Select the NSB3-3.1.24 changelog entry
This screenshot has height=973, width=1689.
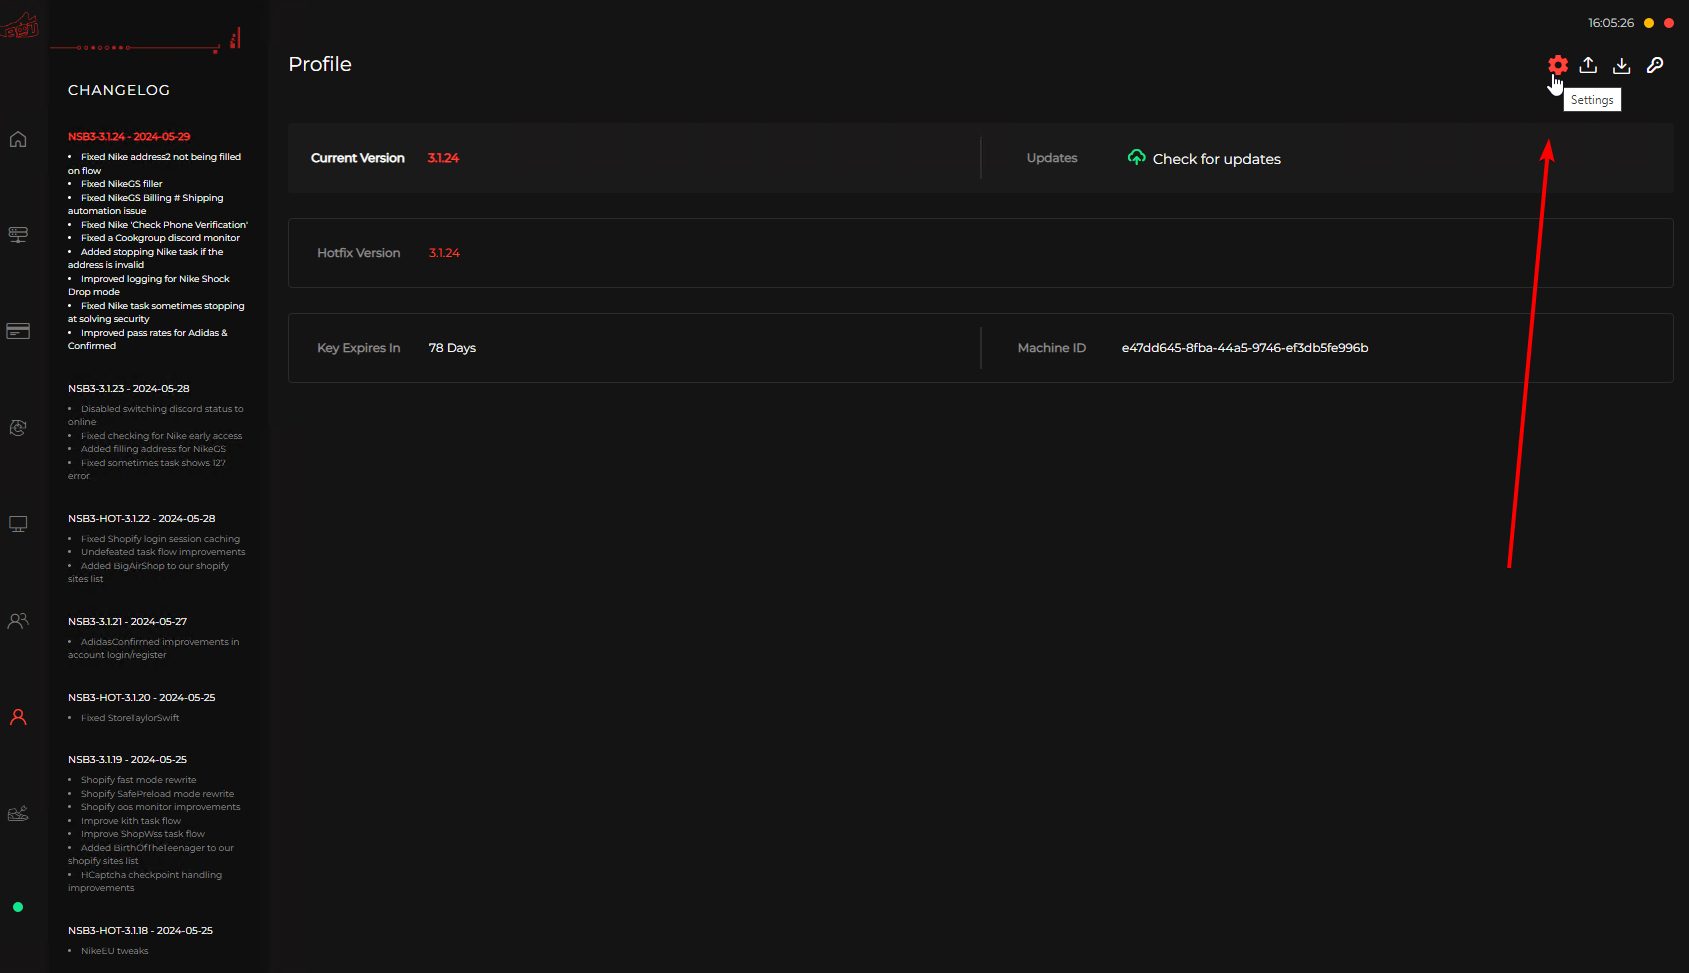point(128,136)
